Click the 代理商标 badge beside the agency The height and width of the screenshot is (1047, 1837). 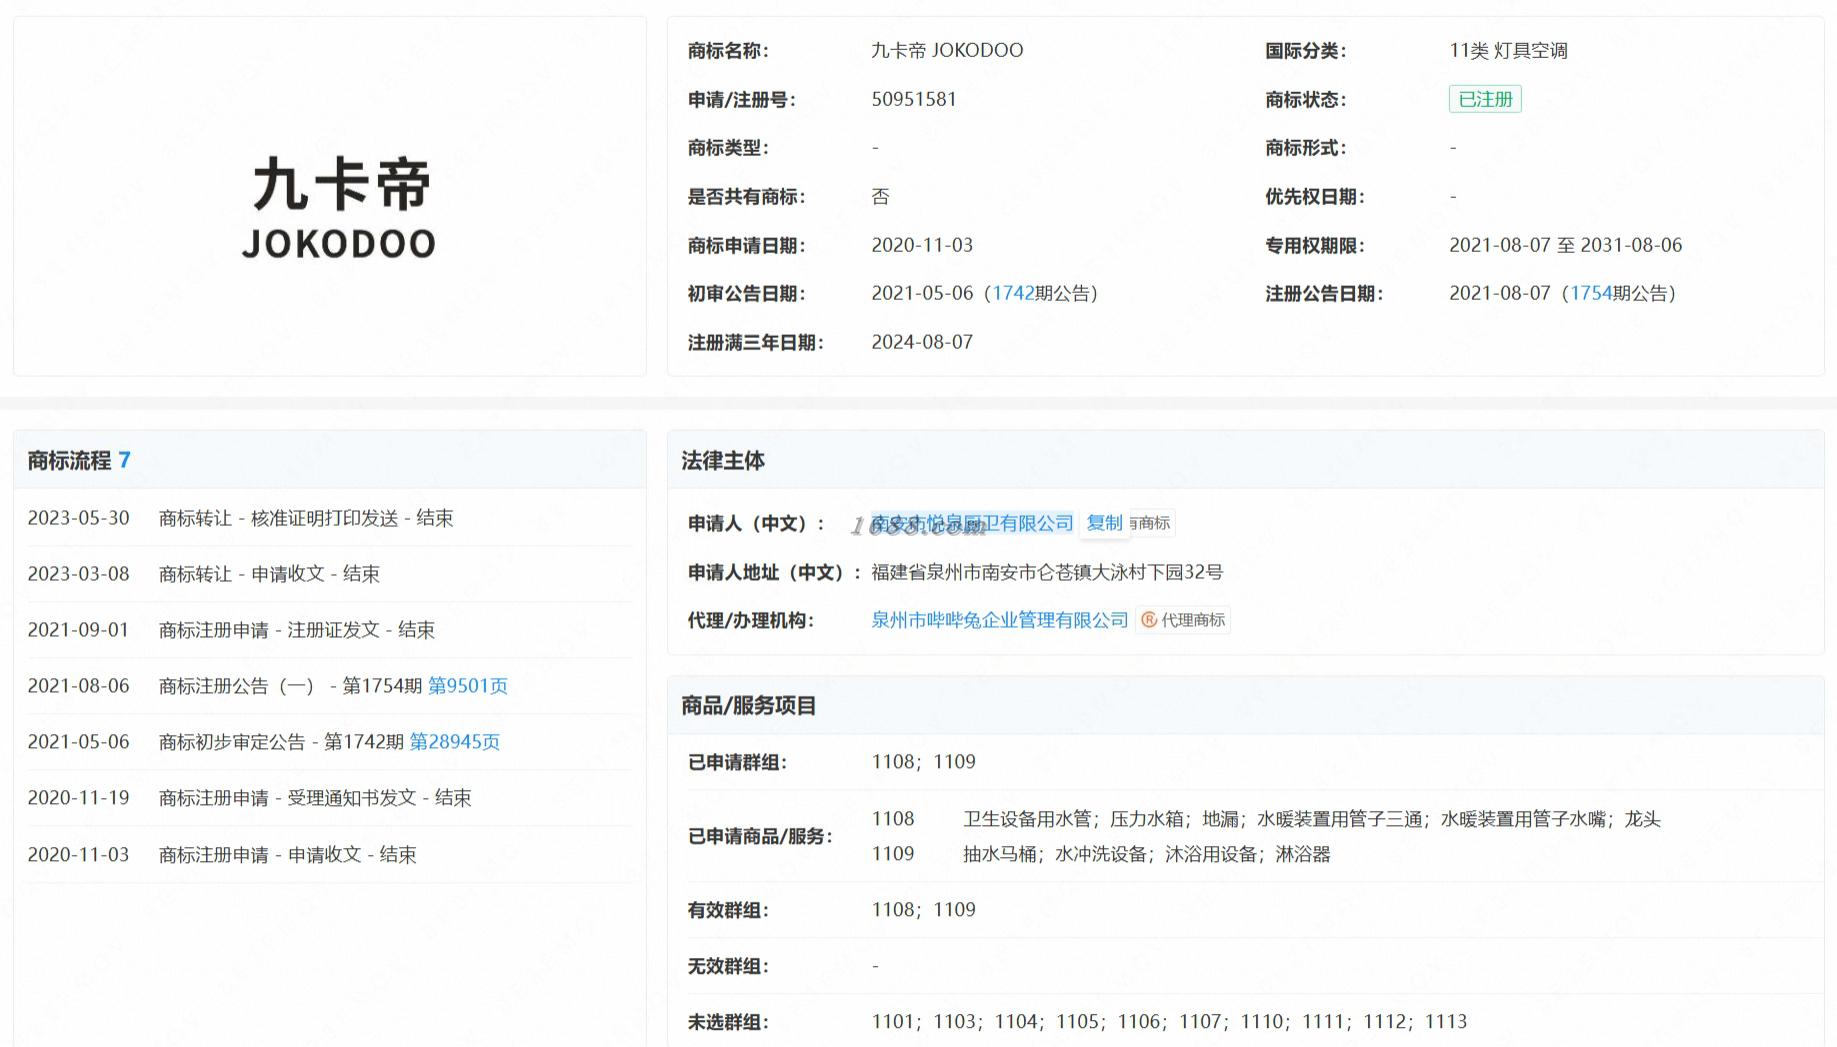[x=1183, y=620]
